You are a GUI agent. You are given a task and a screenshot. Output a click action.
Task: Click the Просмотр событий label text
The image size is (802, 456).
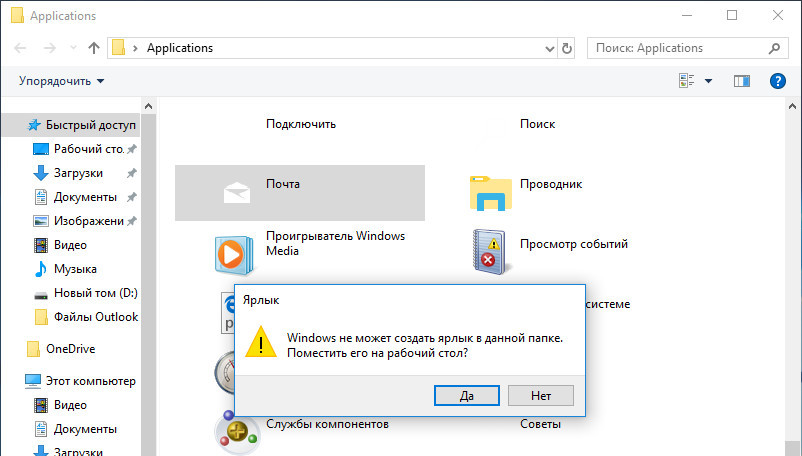point(574,244)
